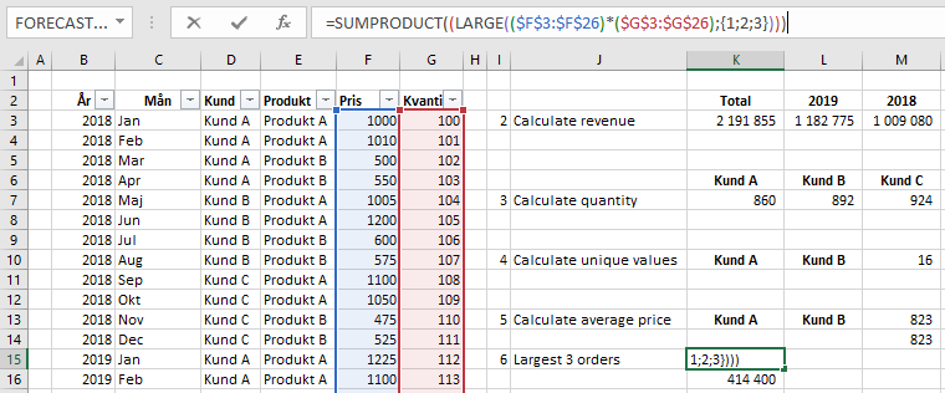
Task: Select column F header
Action: pyautogui.click(x=368, y=60)
